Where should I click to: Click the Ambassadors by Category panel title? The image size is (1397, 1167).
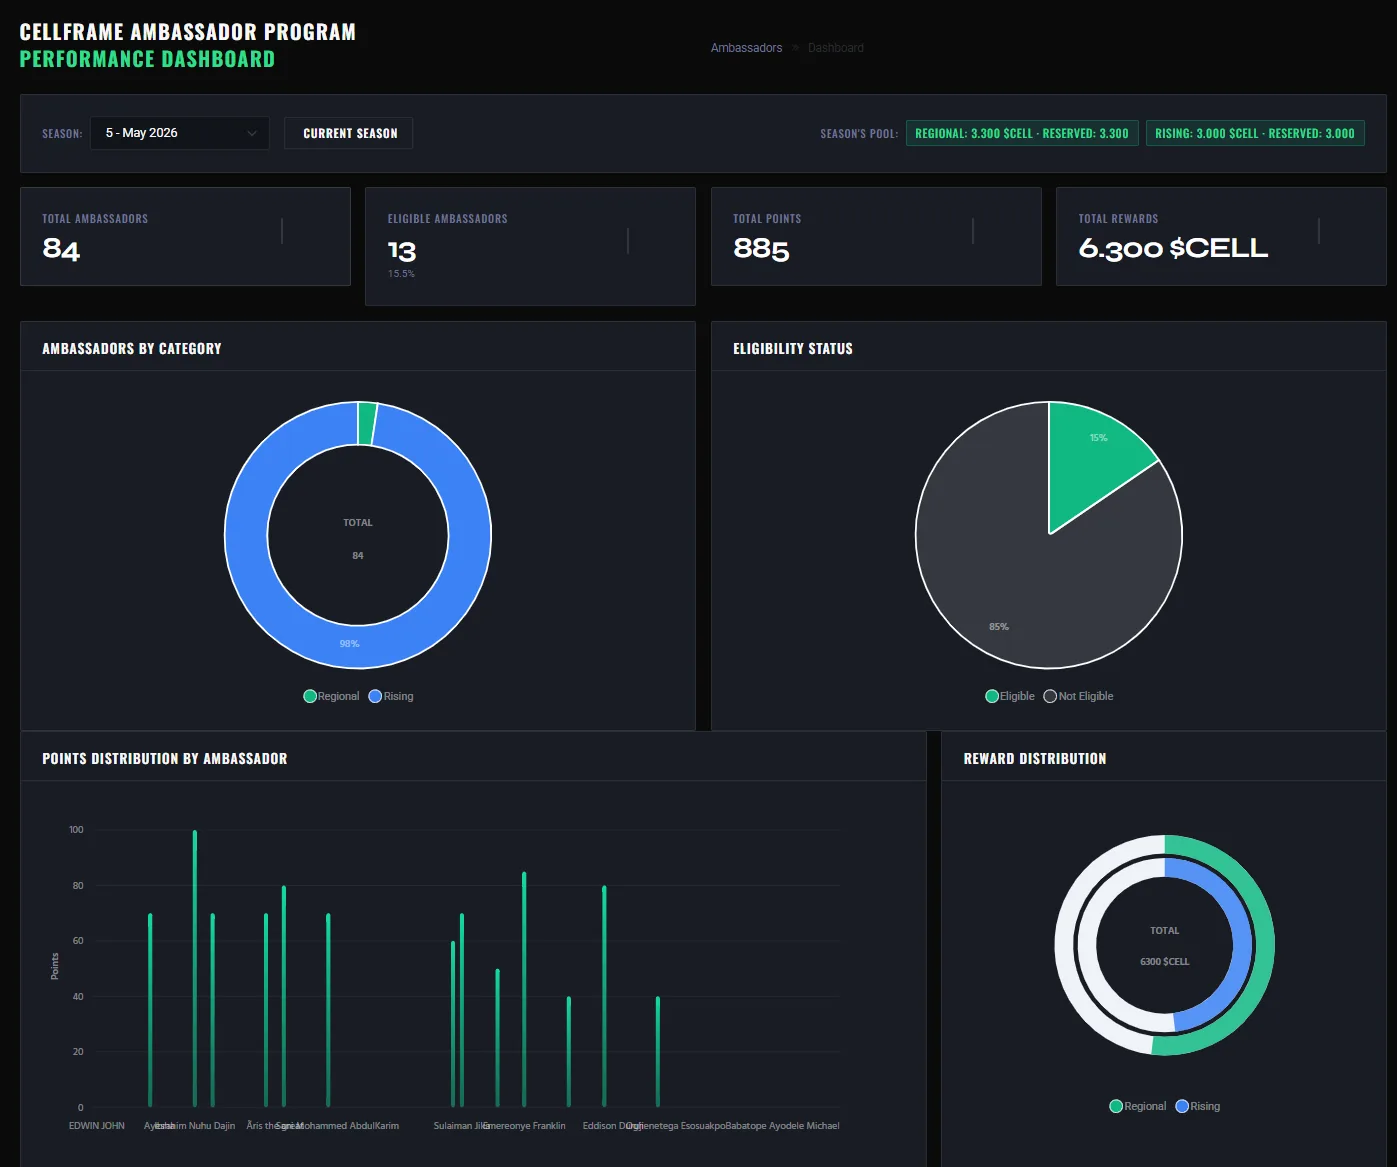132,349
